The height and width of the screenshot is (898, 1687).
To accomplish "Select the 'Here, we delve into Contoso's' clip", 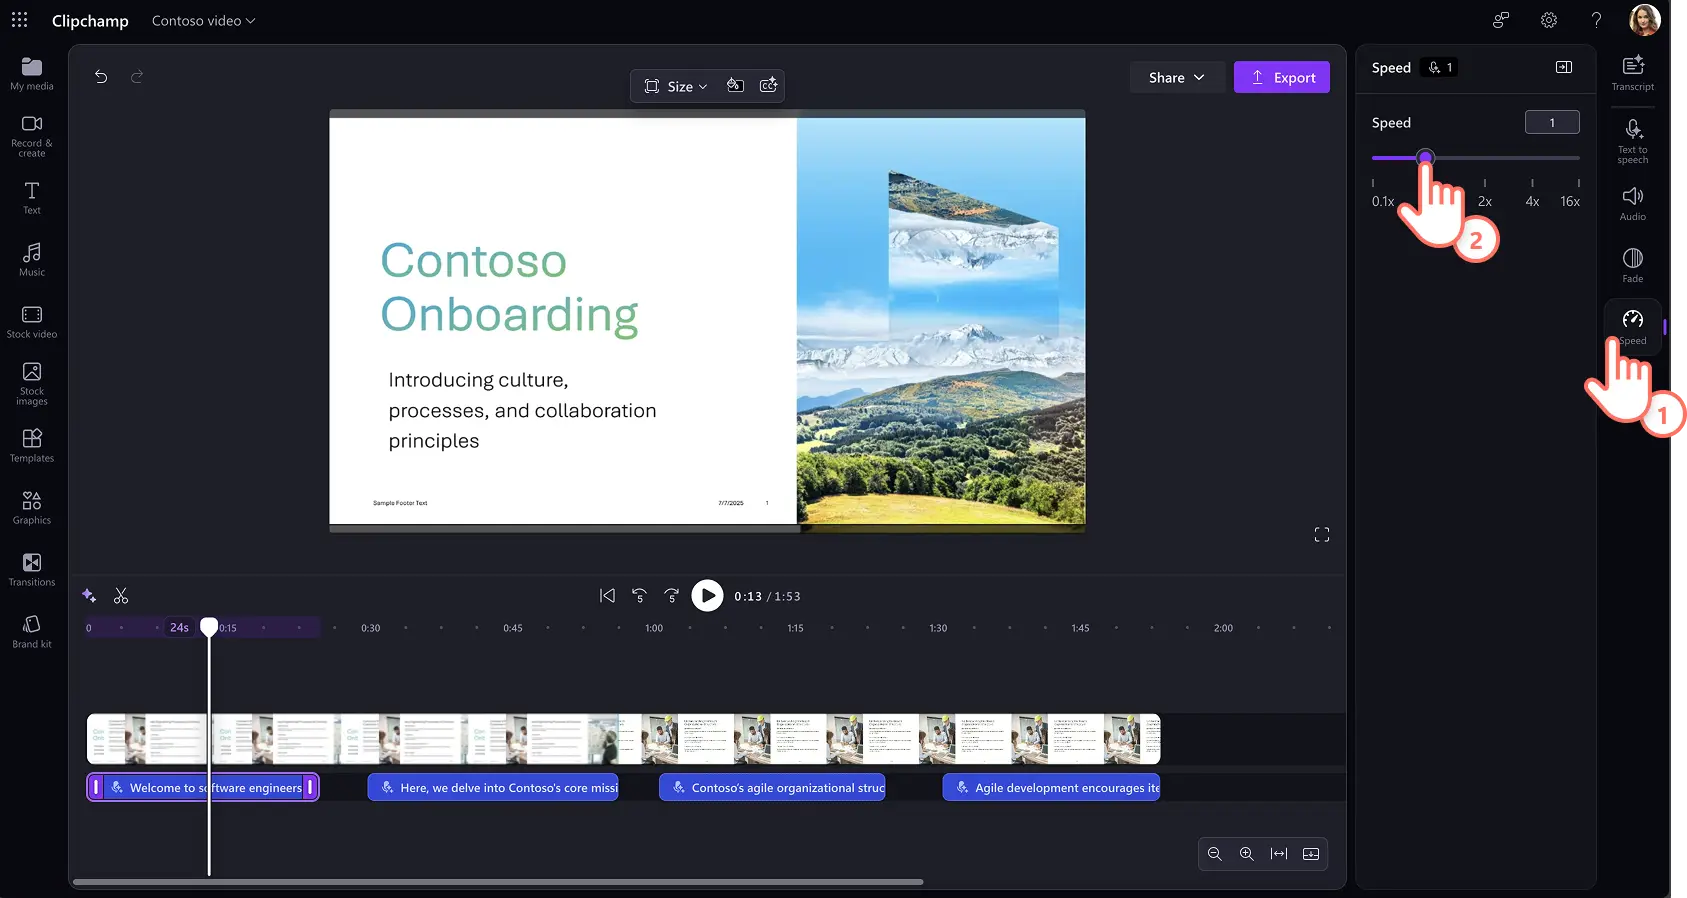I will 493,787.
